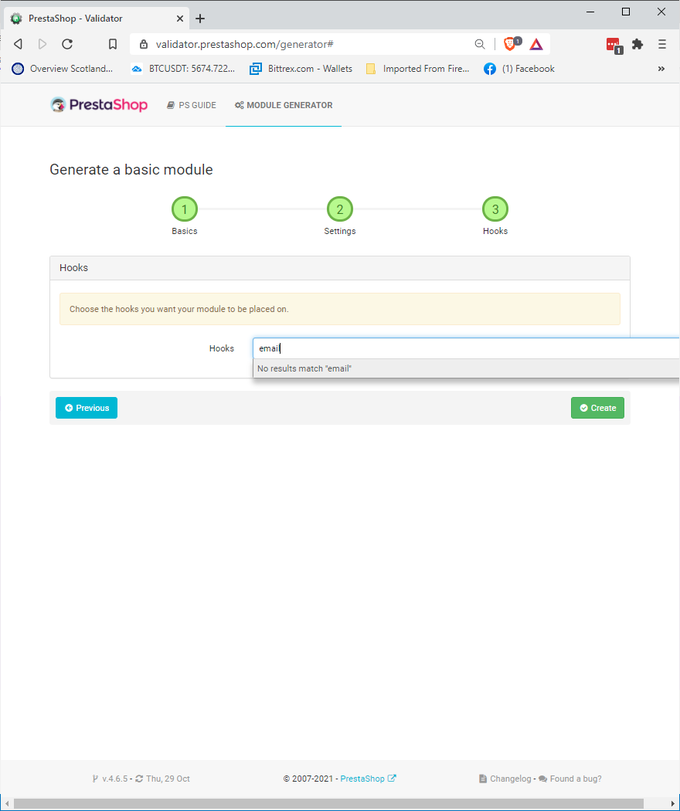The image size is (680, 811).
Task: Go back using the browser back arrow
Action: [x=18, y=44]
